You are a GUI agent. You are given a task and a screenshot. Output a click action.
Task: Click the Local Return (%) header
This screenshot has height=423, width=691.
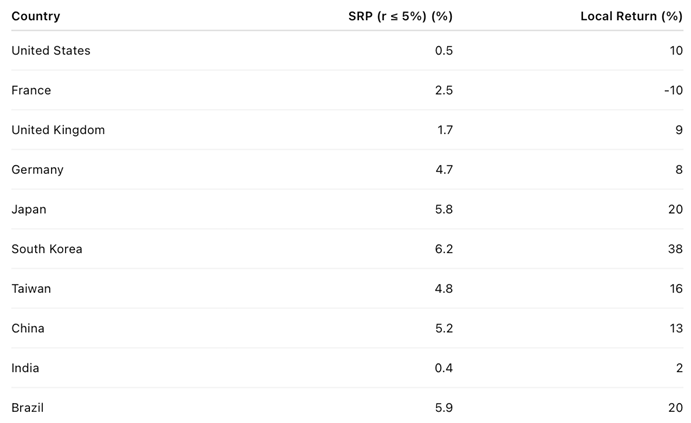tap(631, 16)
